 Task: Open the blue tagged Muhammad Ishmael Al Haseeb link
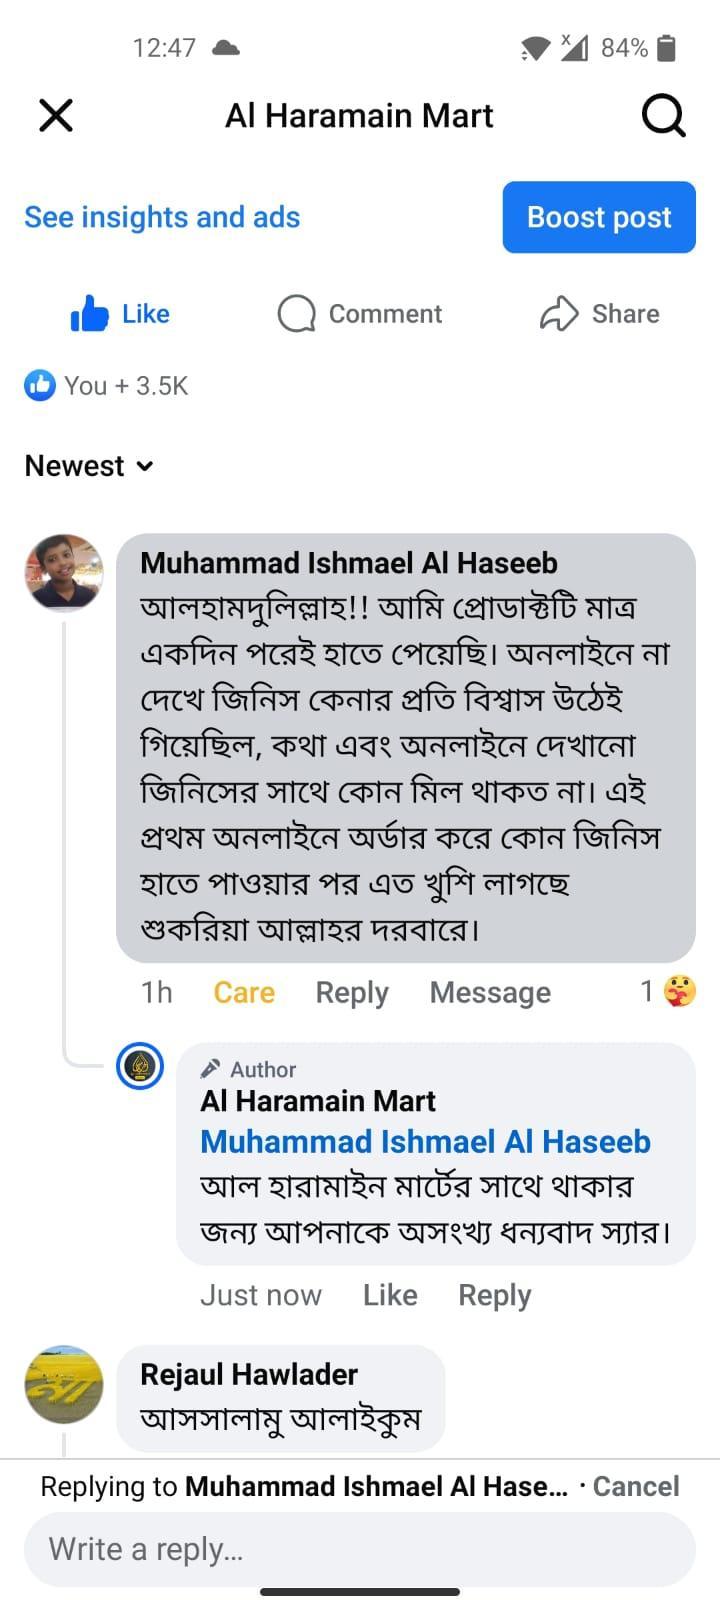(425, 1141)
